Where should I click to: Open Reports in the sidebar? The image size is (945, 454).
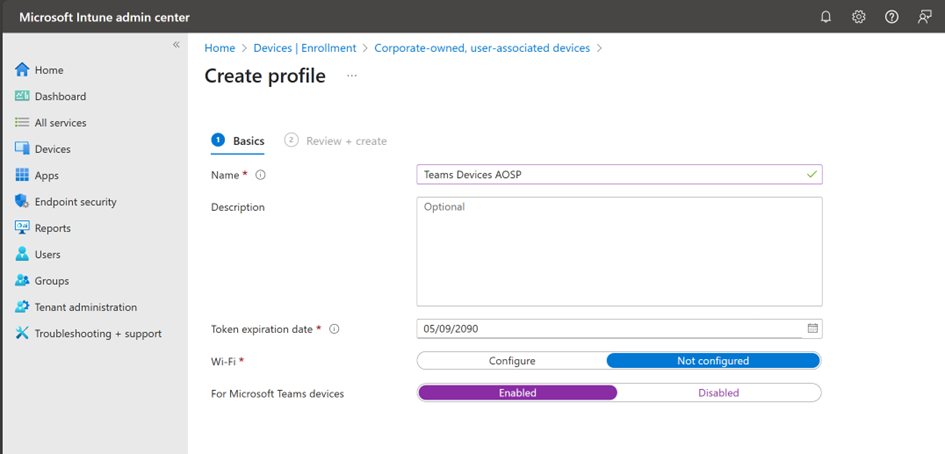point(52,228)
